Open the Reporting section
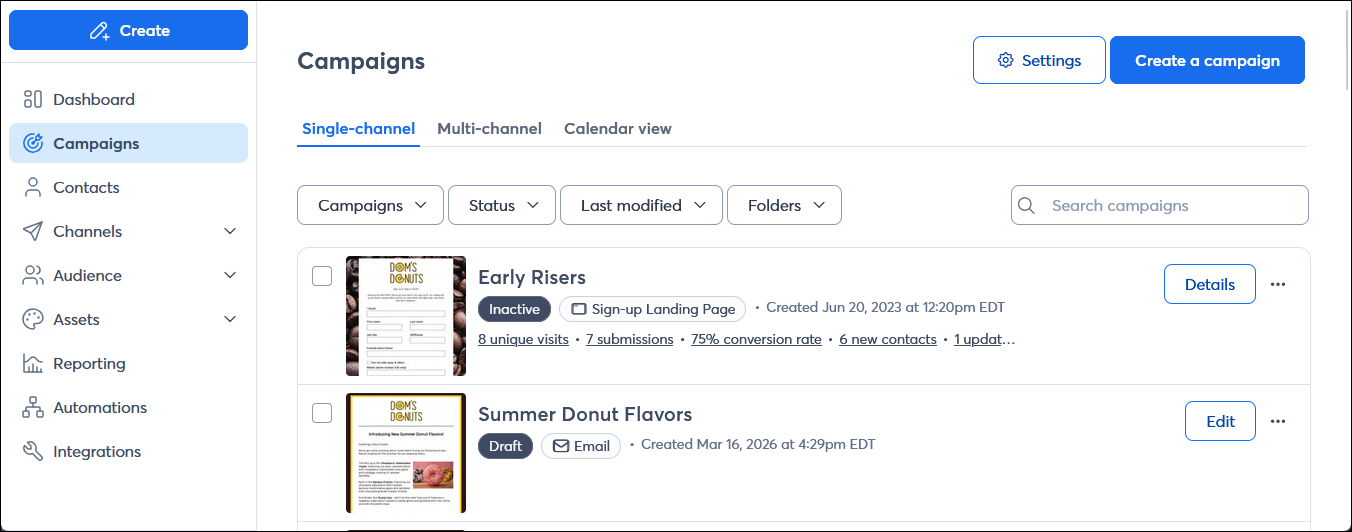Screen dimensions: 1352x532 coord(128,363)
